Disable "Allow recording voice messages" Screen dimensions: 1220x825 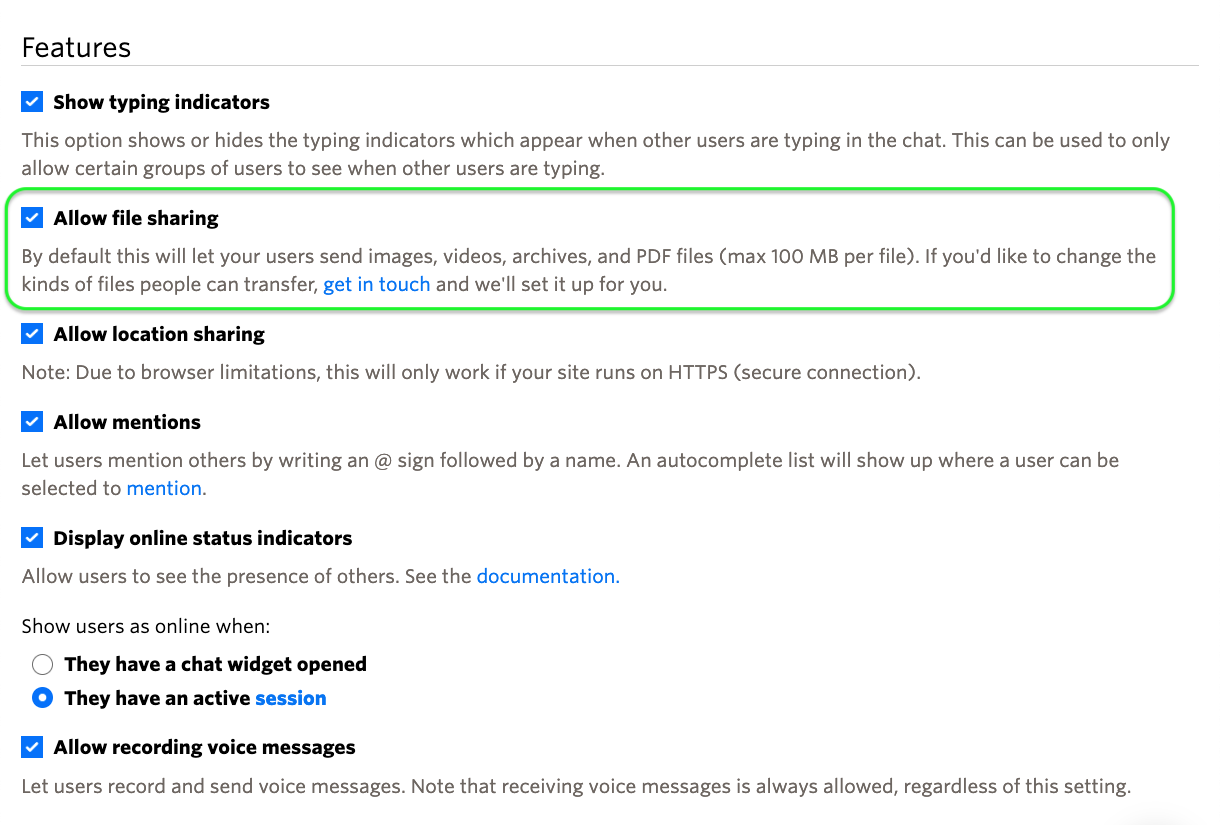click(x=31, y=746)
